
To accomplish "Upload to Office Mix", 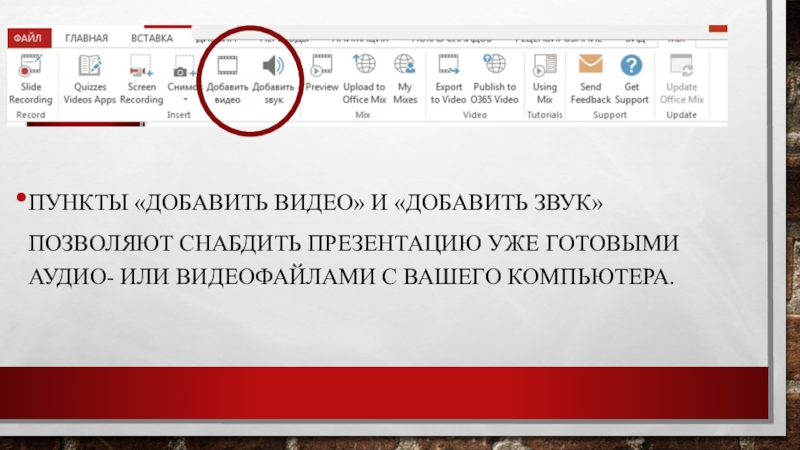I will pos(364,78).
